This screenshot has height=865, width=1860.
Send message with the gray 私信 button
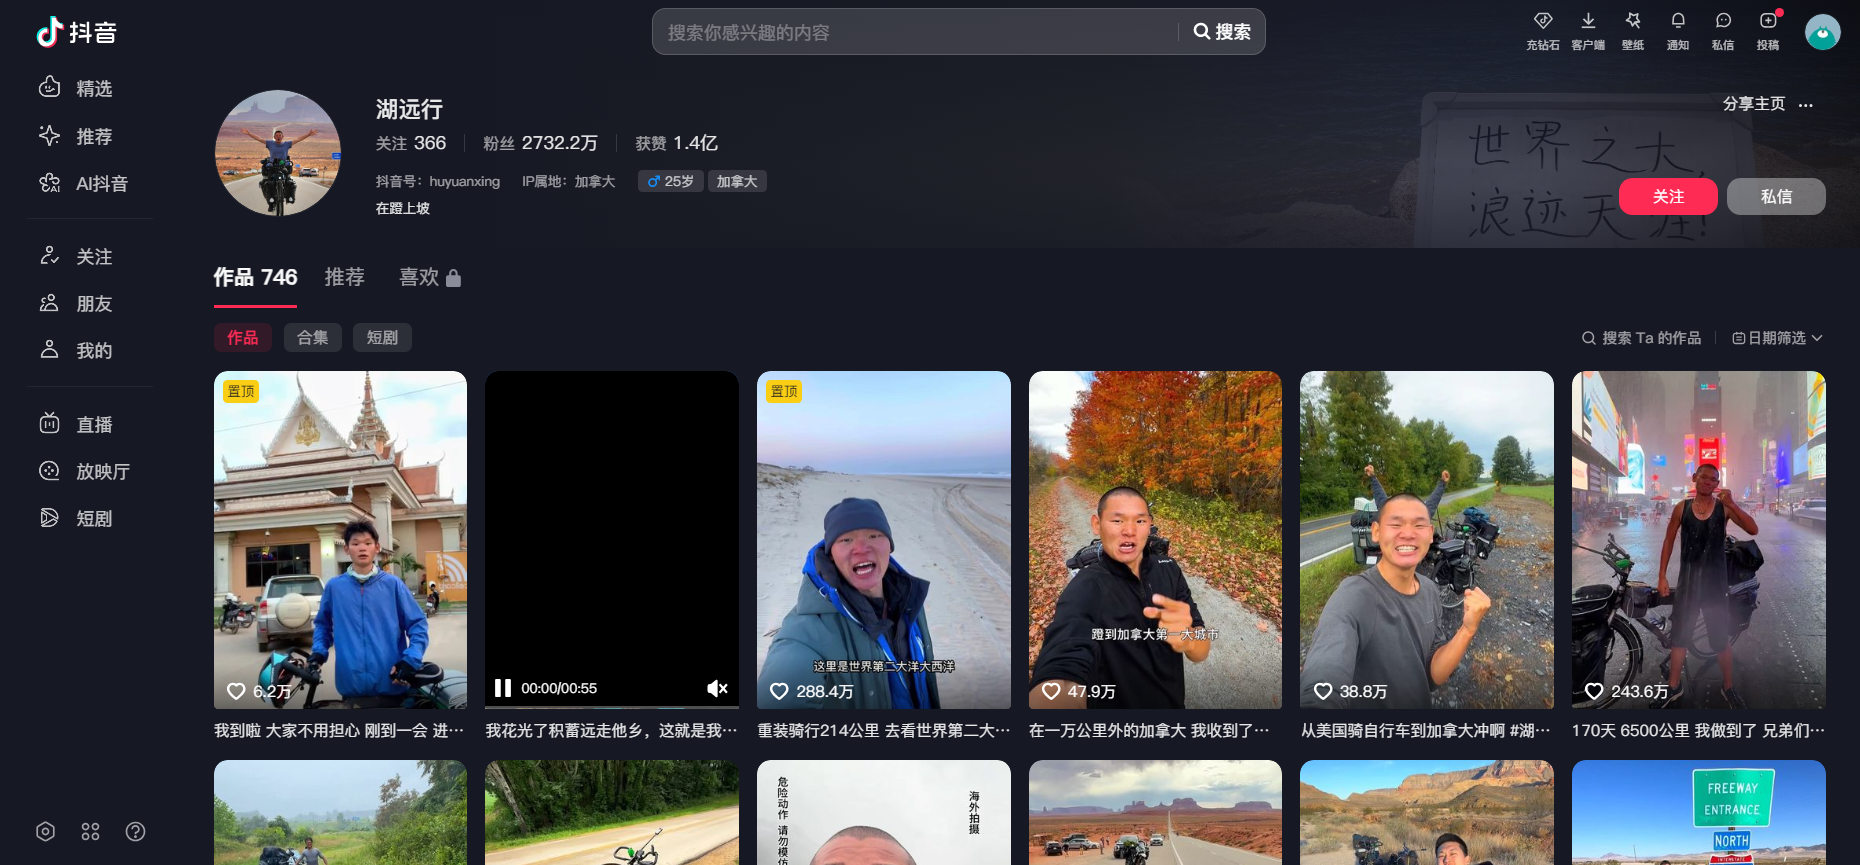[1776, 196]
